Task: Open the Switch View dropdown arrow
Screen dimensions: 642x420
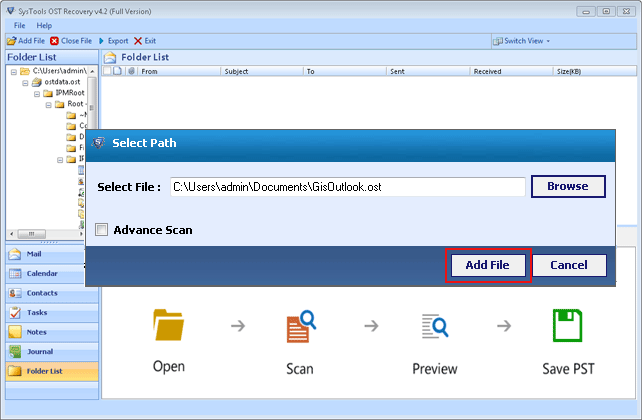Action: click(548, 41)
